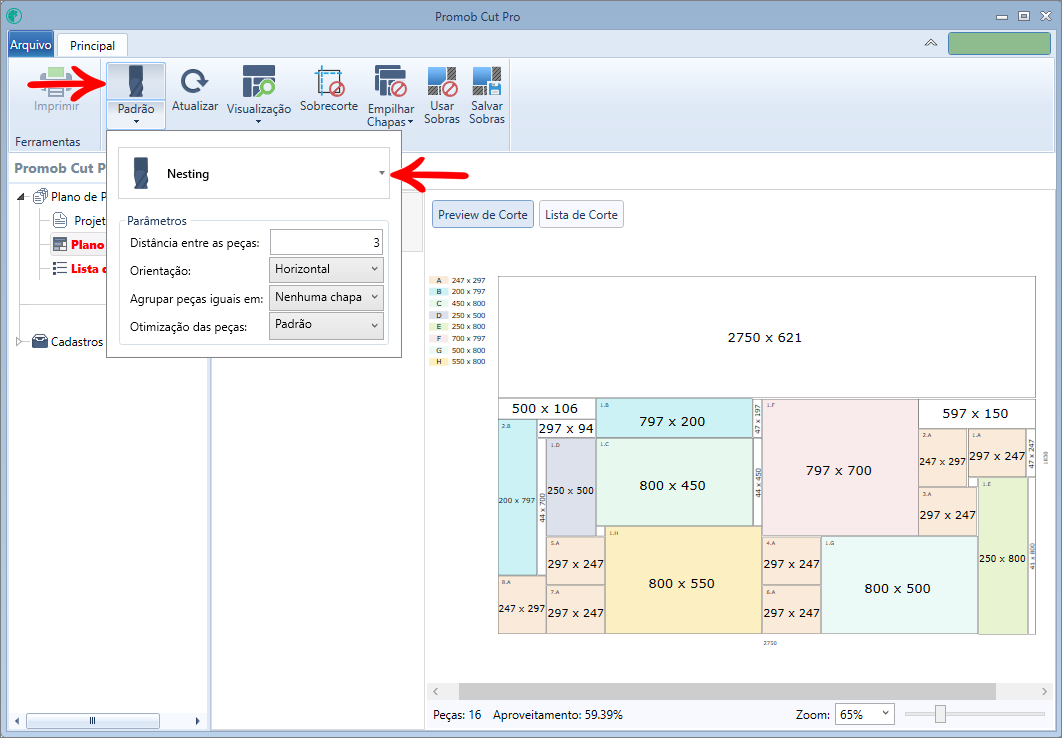Open the Zoom 65% dropdown
The height and width of the screenshot is (738, 1062).
864,714
